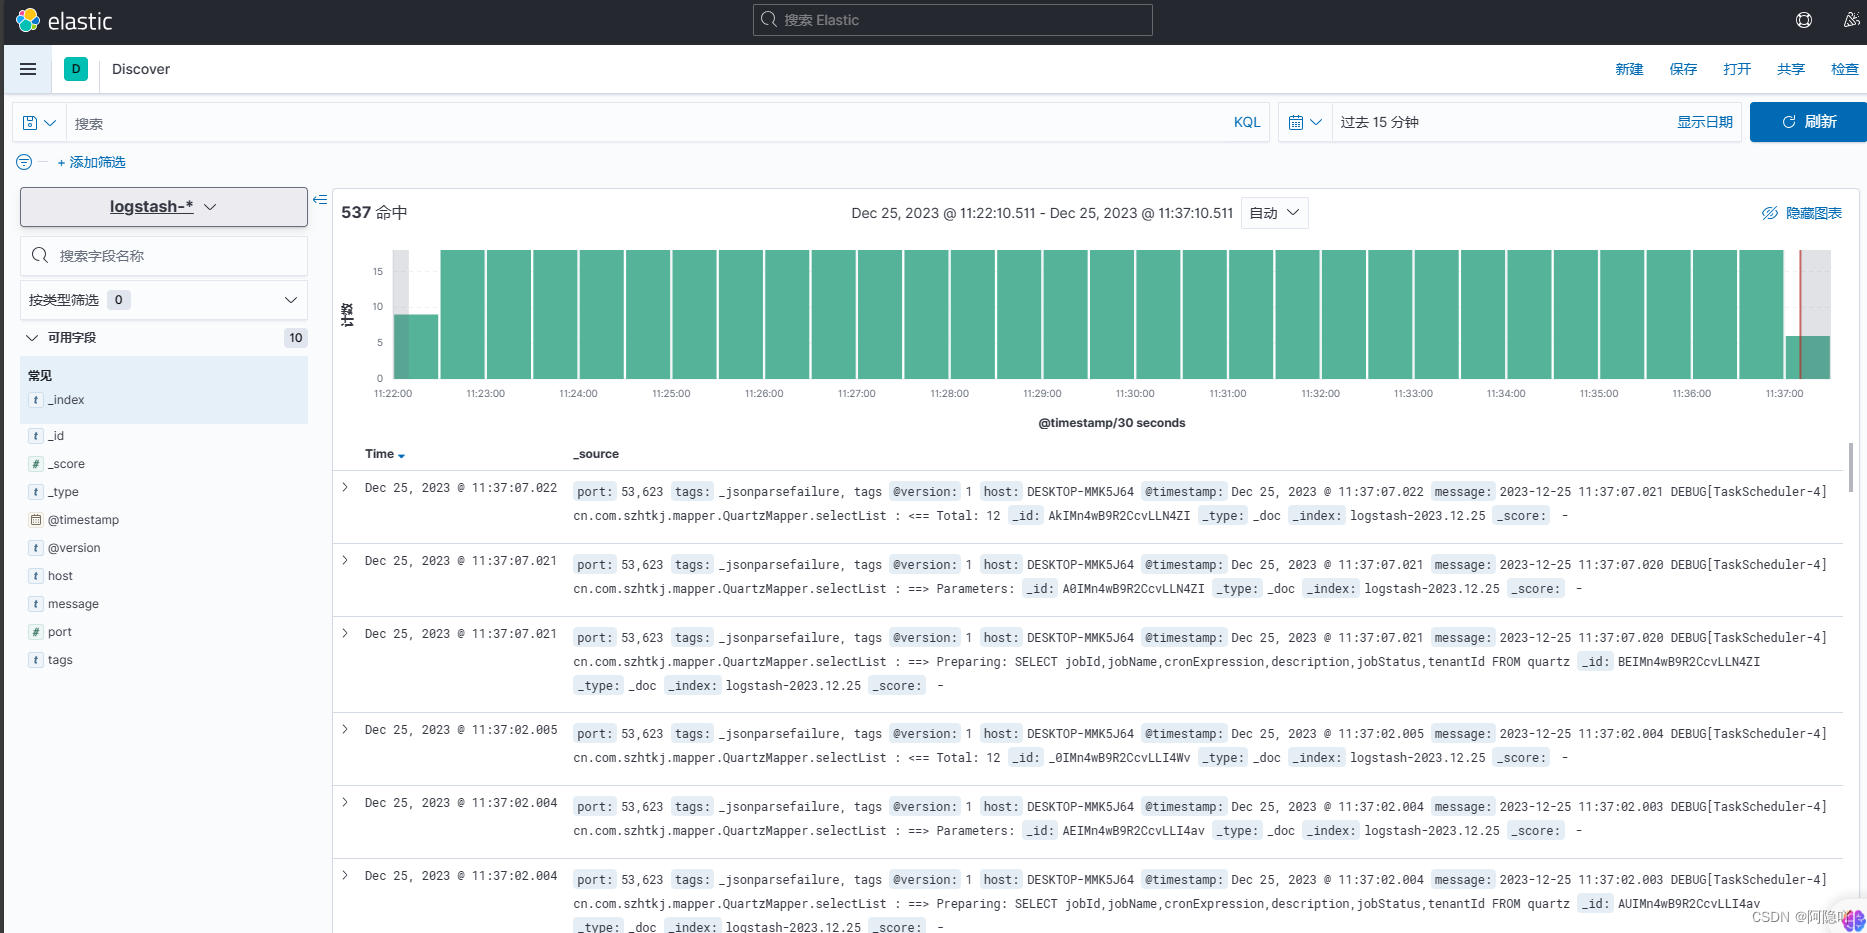1867x933 pixels.
Task: Click the Discover space 'D' avatar icon
Action: [76, 69]
